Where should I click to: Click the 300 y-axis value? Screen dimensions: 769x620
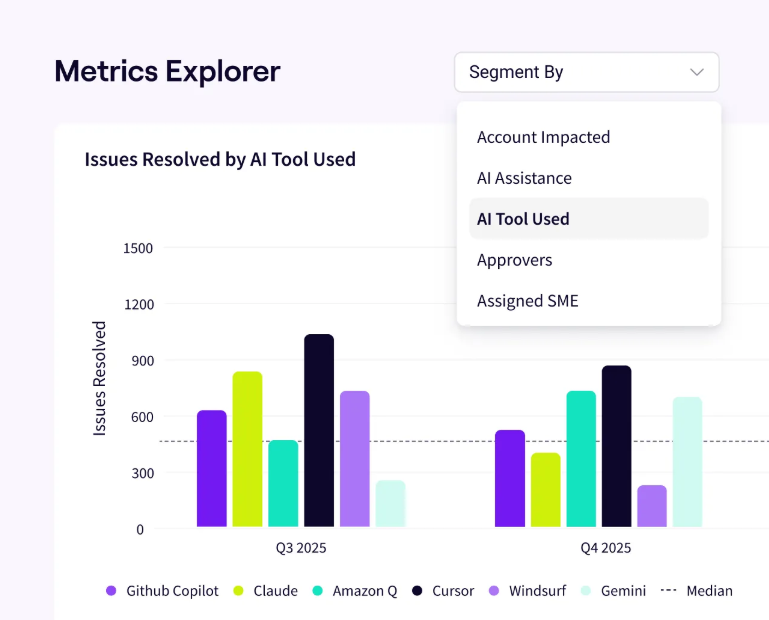point(143,473)
